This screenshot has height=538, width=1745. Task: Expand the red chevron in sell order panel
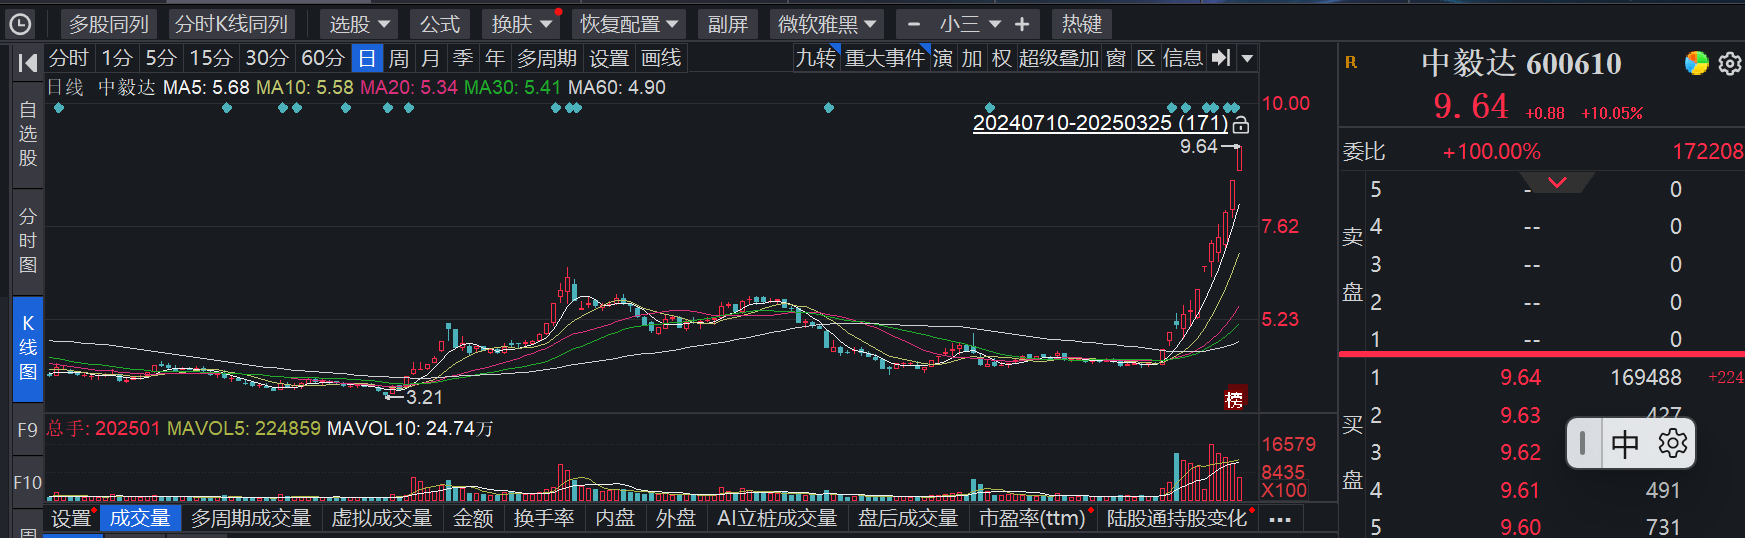[1557, 182]
